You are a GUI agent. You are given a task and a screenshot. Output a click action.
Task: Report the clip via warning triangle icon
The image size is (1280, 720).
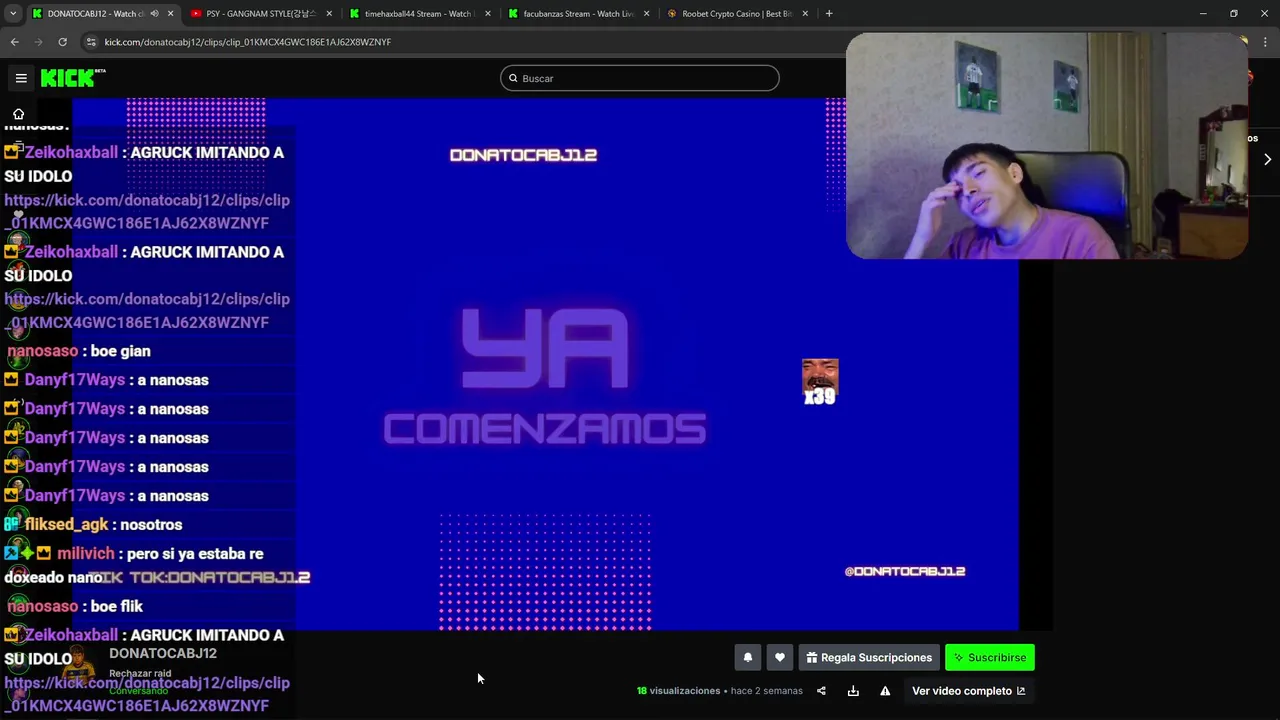(885, 691)
